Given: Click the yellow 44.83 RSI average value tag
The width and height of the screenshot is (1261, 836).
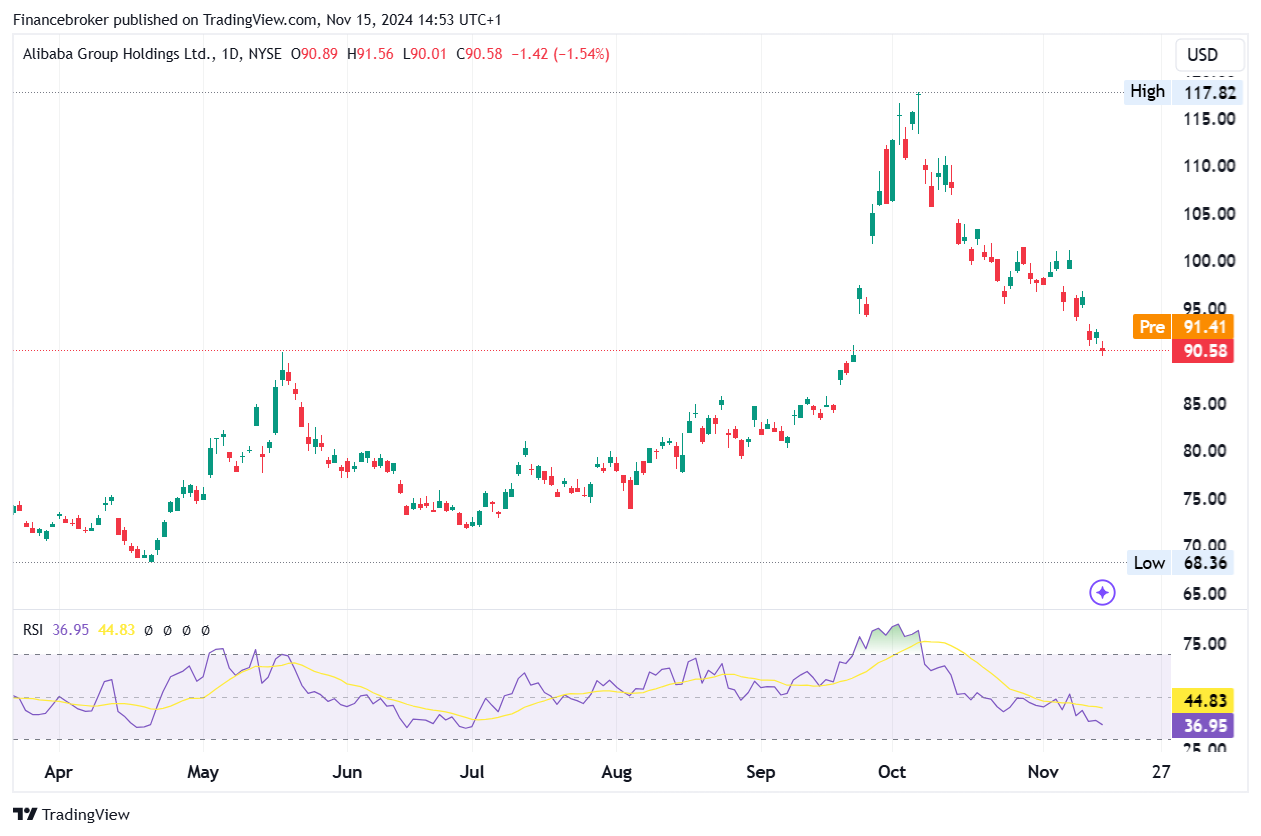Looking at the screenshot, I should (1203, 701).
